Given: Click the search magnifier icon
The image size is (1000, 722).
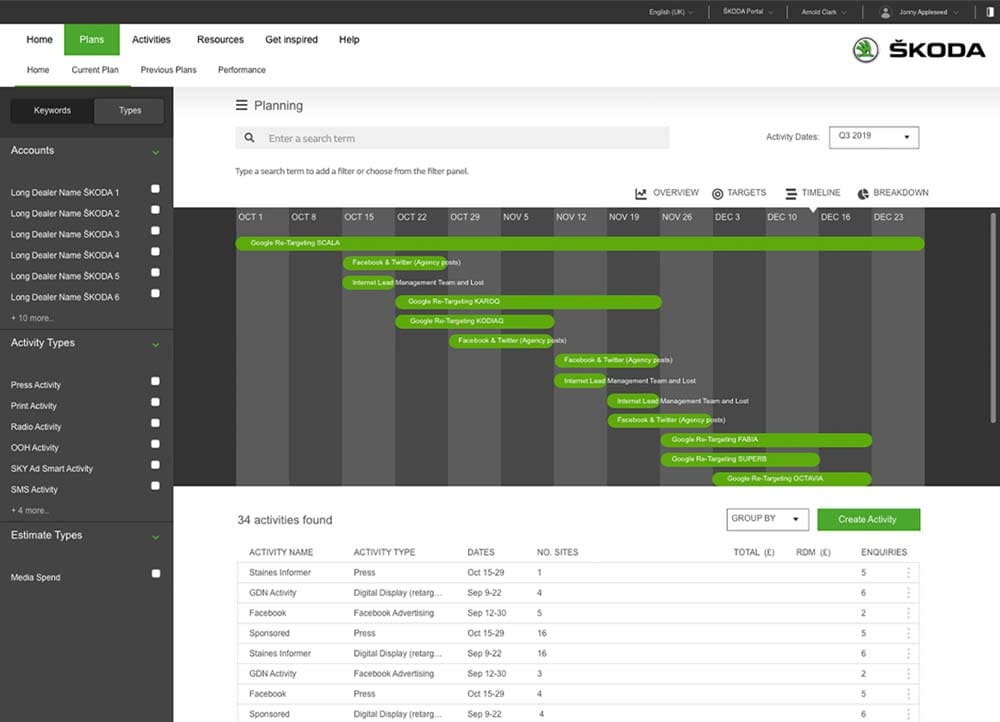Looking at the screenshot, I should [x=249, y=138].
